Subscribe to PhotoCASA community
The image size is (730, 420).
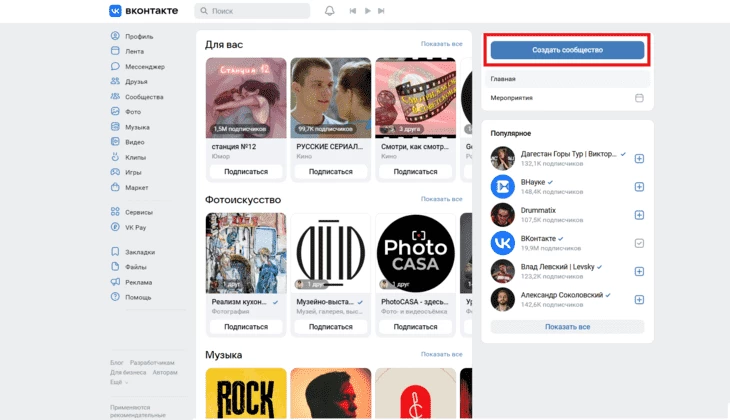415,326
